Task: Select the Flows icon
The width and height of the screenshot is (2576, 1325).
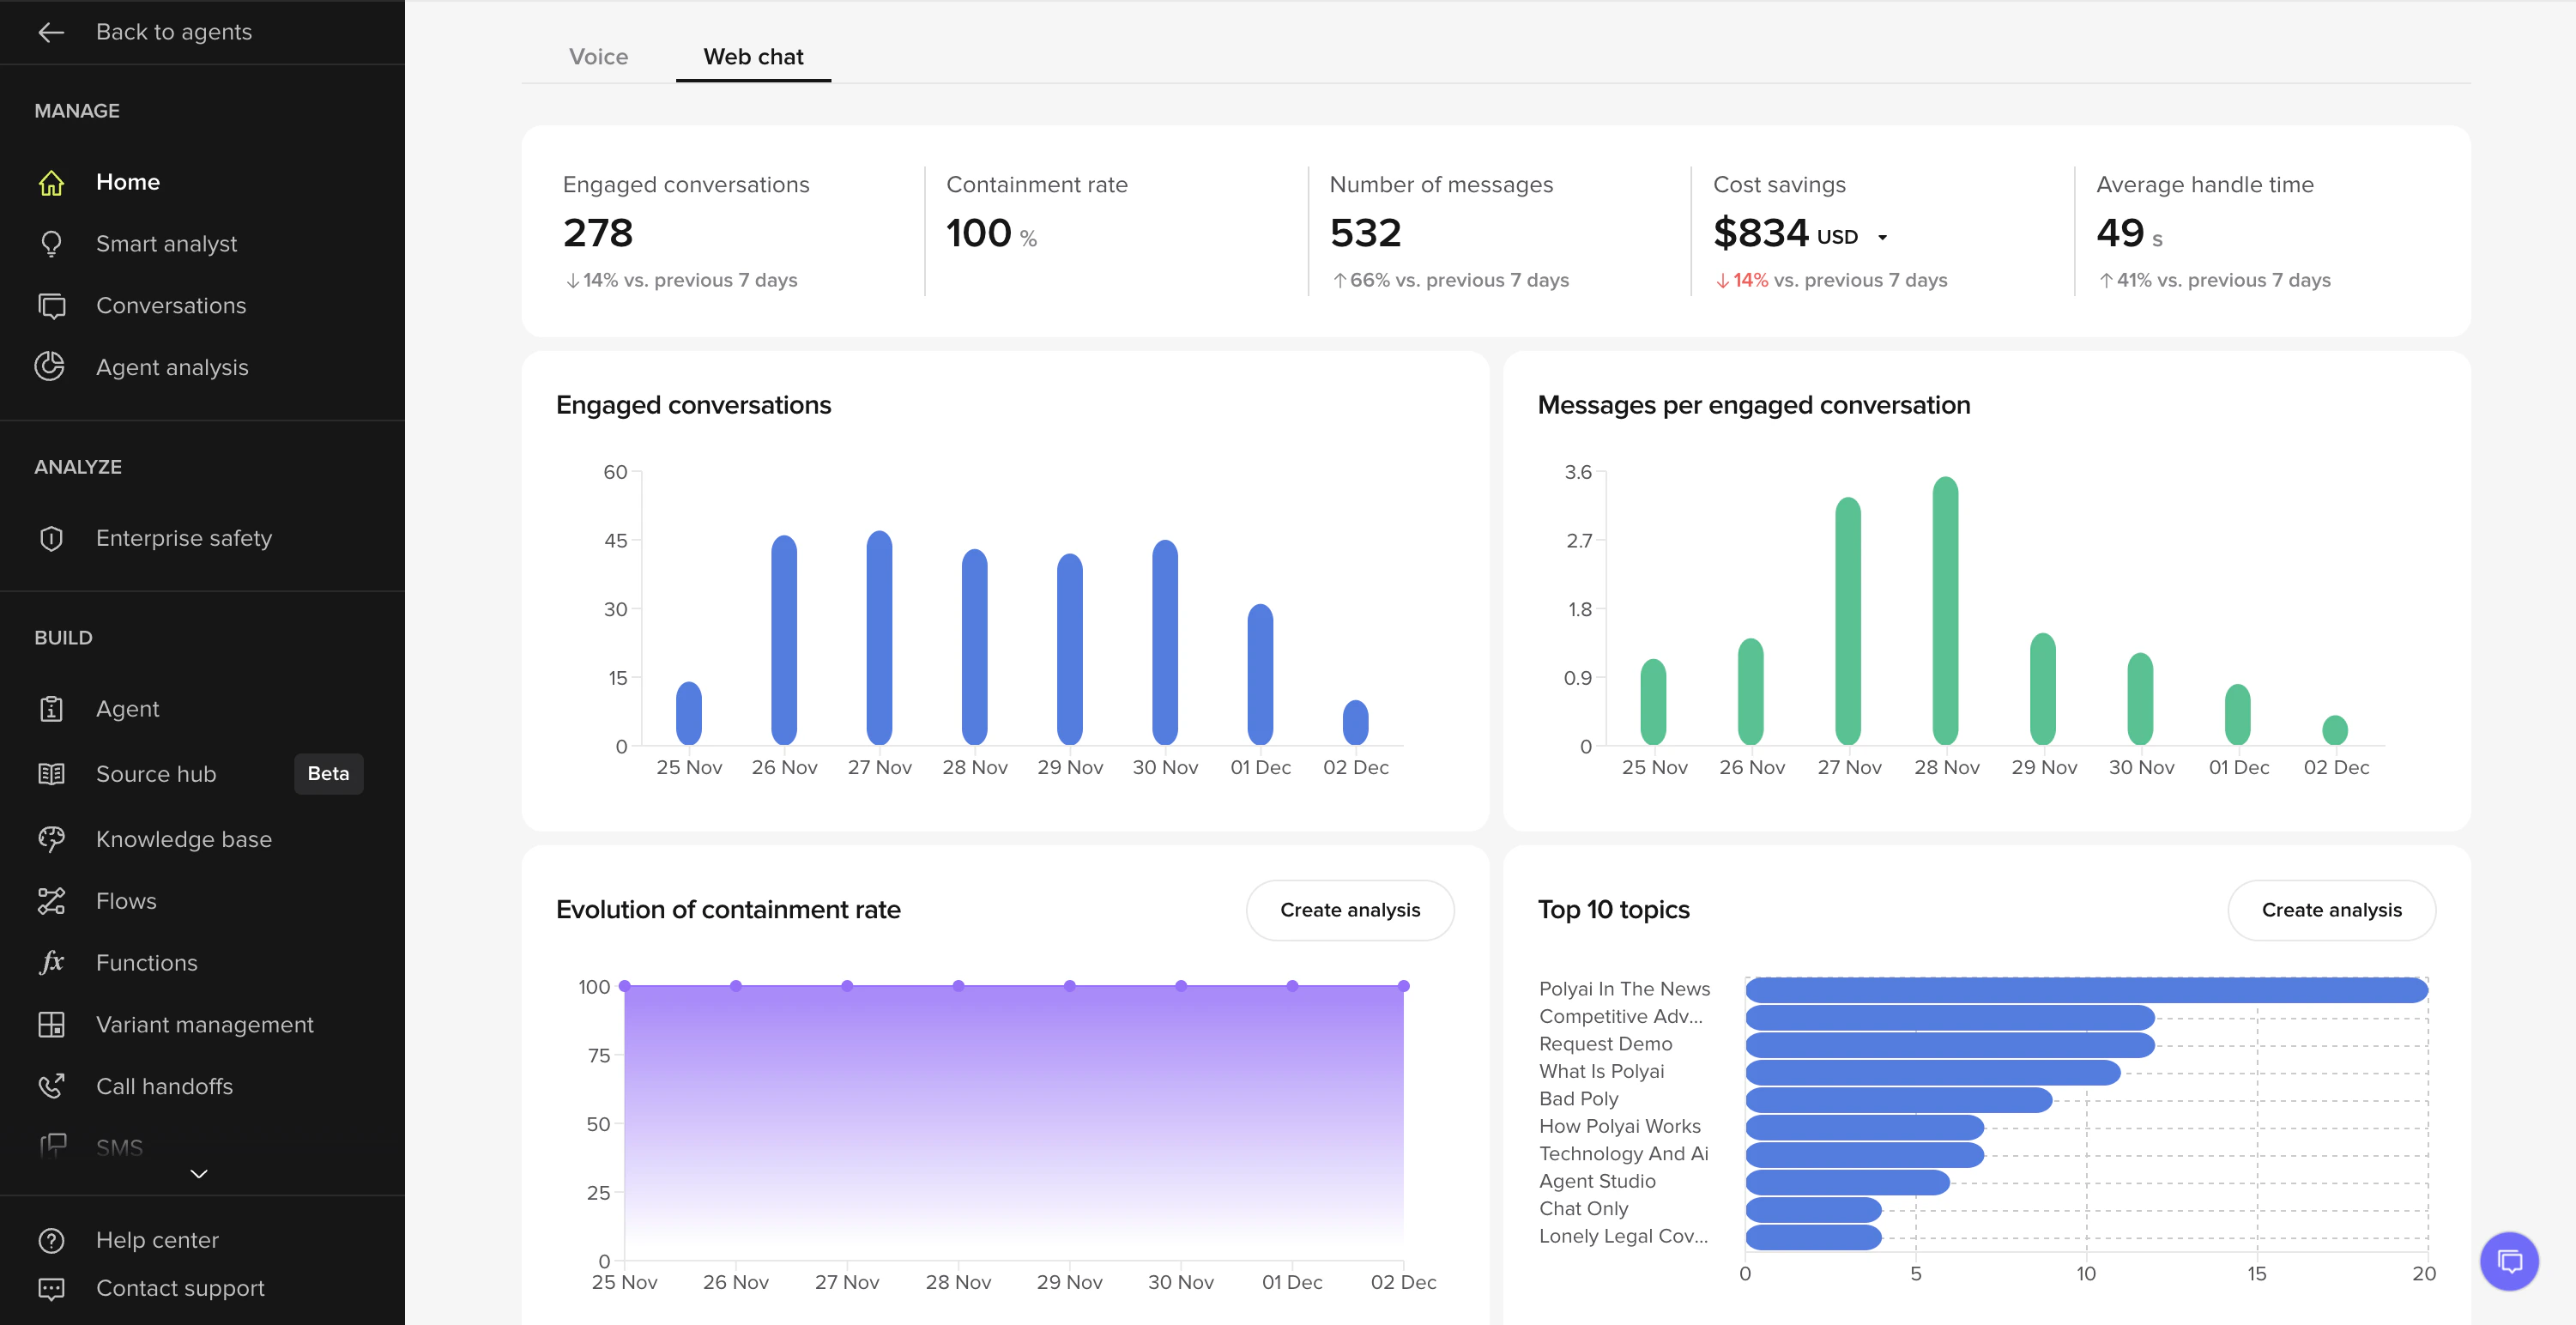Action: click(51, 901)
